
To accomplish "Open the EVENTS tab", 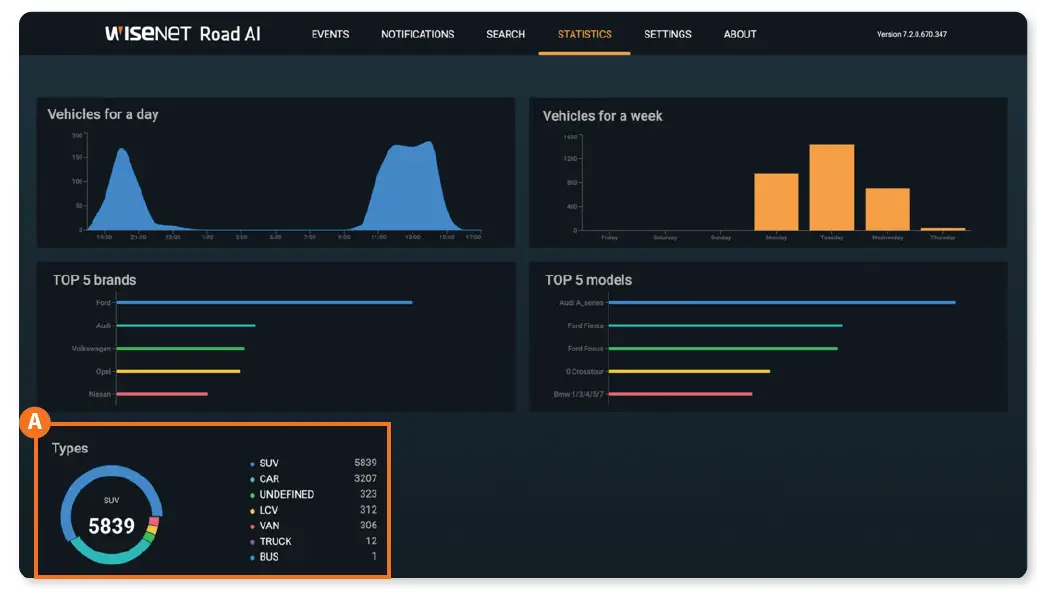I will [x=330, y=34].
